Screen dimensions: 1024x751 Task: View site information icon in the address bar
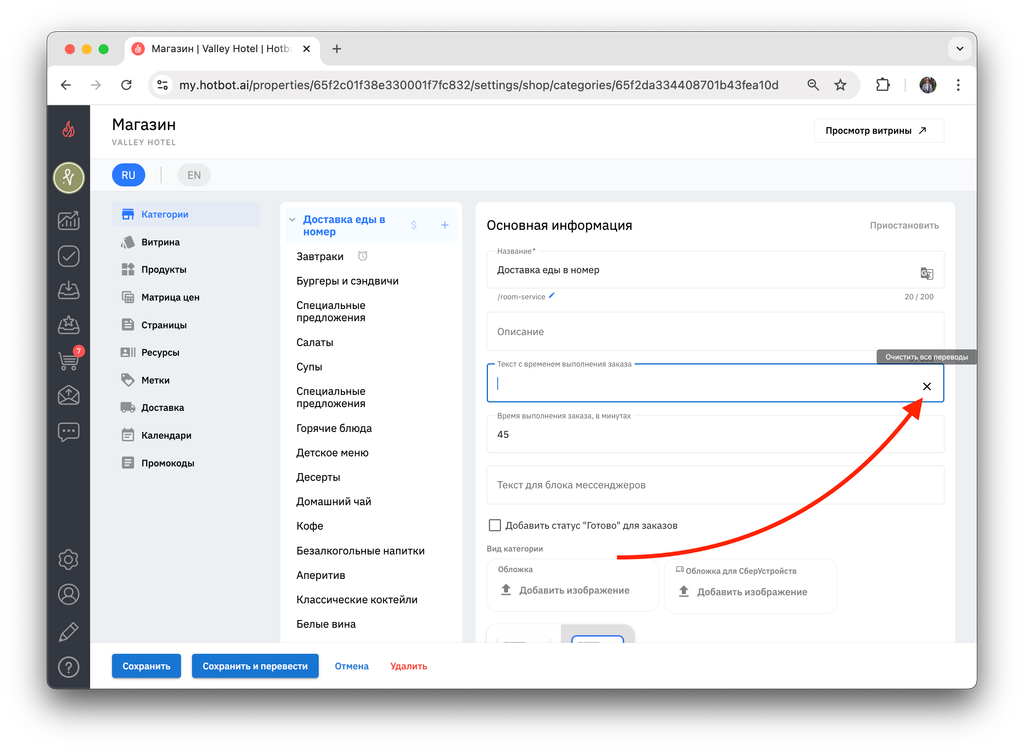(x=163, y=85)
